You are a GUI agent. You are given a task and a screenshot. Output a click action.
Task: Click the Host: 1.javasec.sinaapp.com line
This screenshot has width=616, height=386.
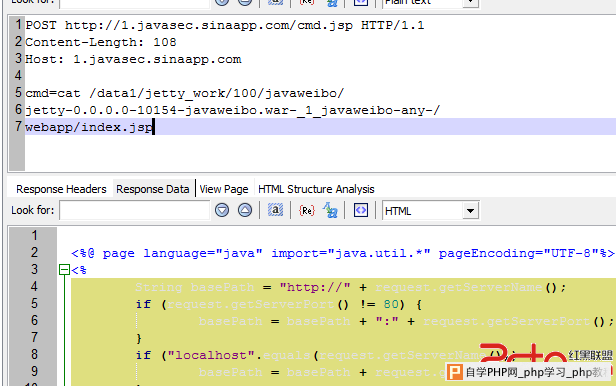[133, 59]
